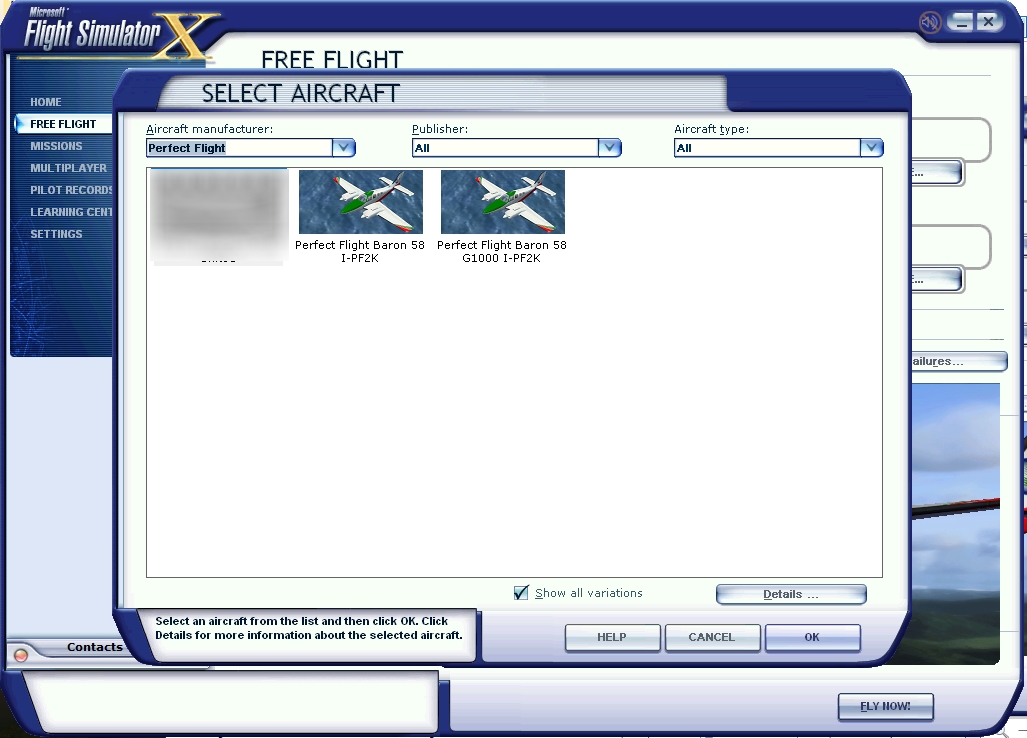This screenshot has width=1027, height=738.
Task: Go to HOME in the sidebar
Action: pyautogui.click(x=46, y=102)
